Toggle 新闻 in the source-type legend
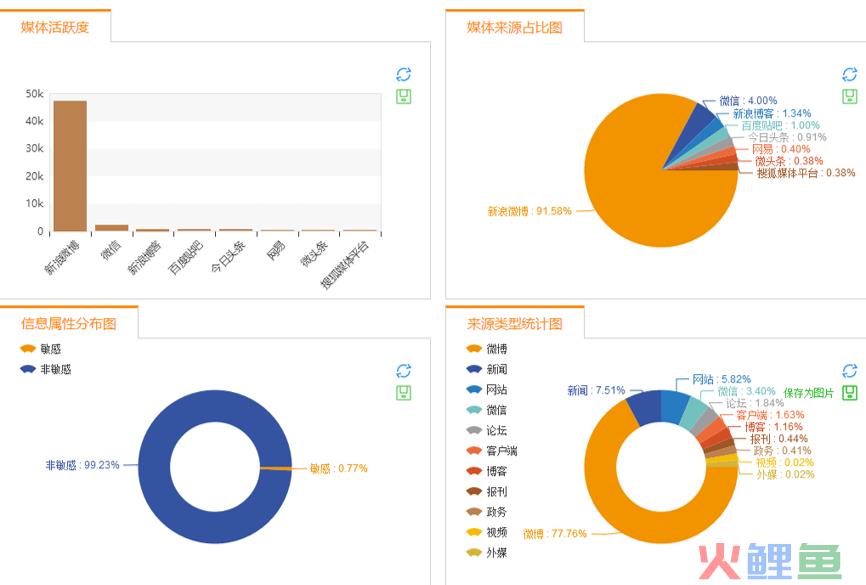866x585 pixels. (487, 369)
